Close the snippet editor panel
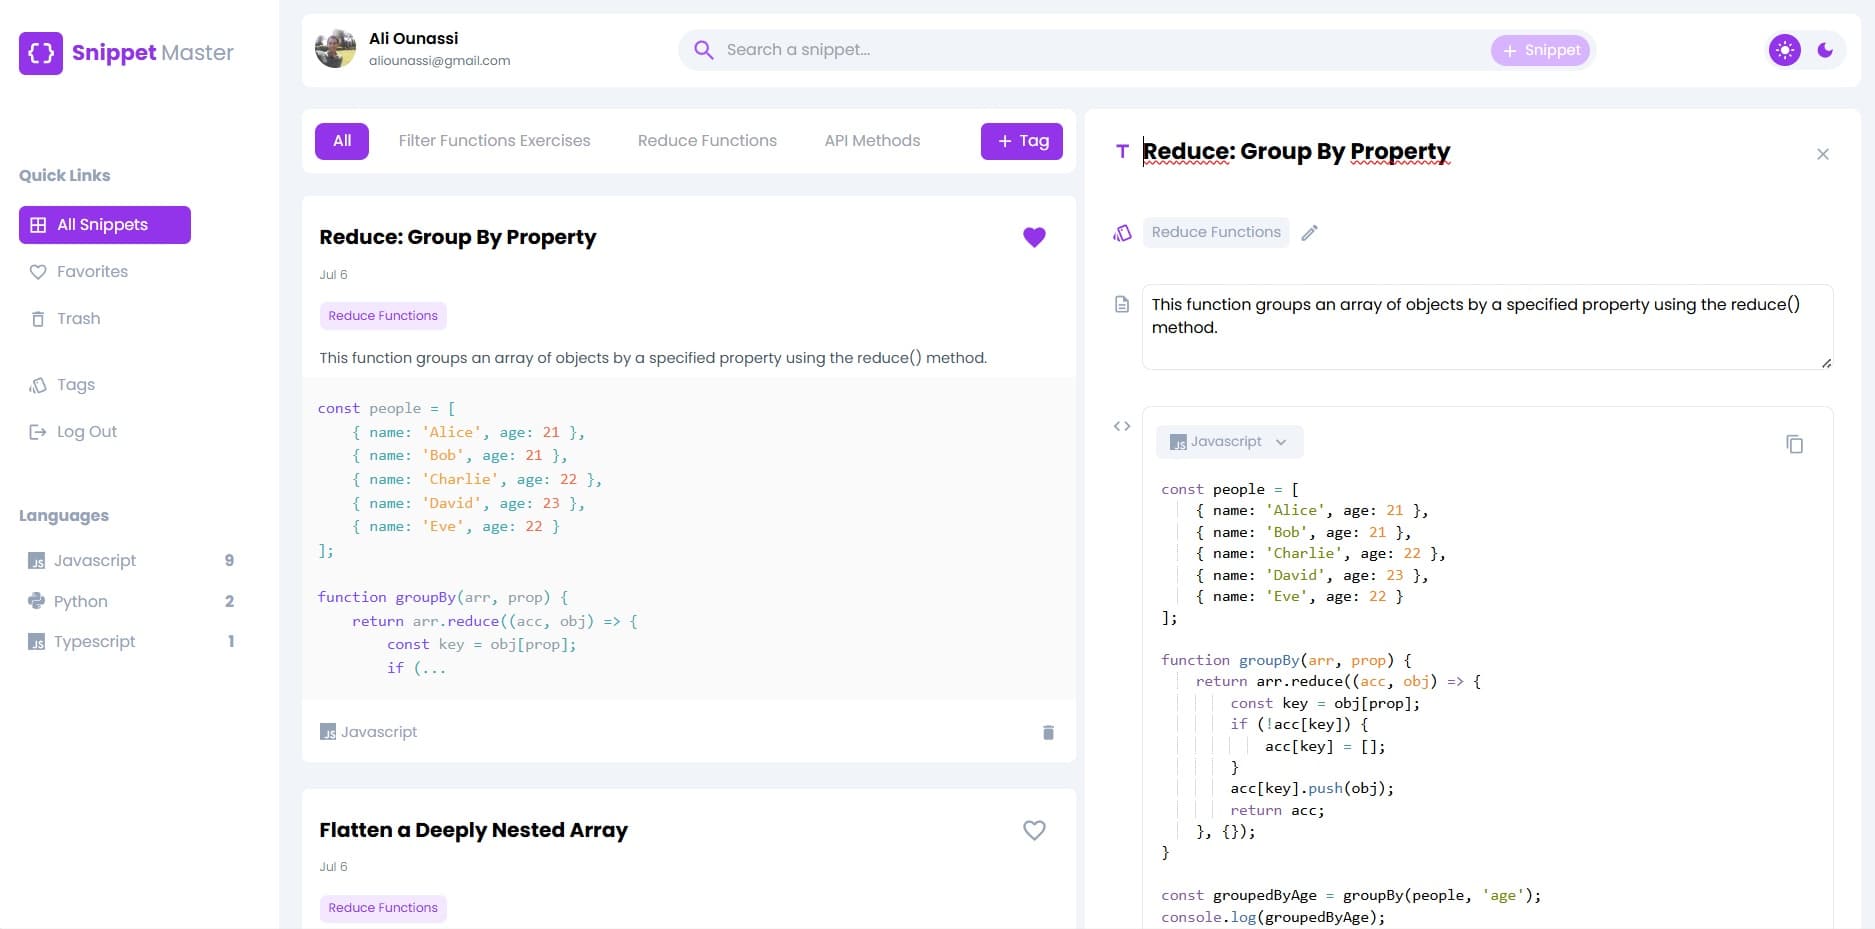1875x929 pixels. point(1823,154)
